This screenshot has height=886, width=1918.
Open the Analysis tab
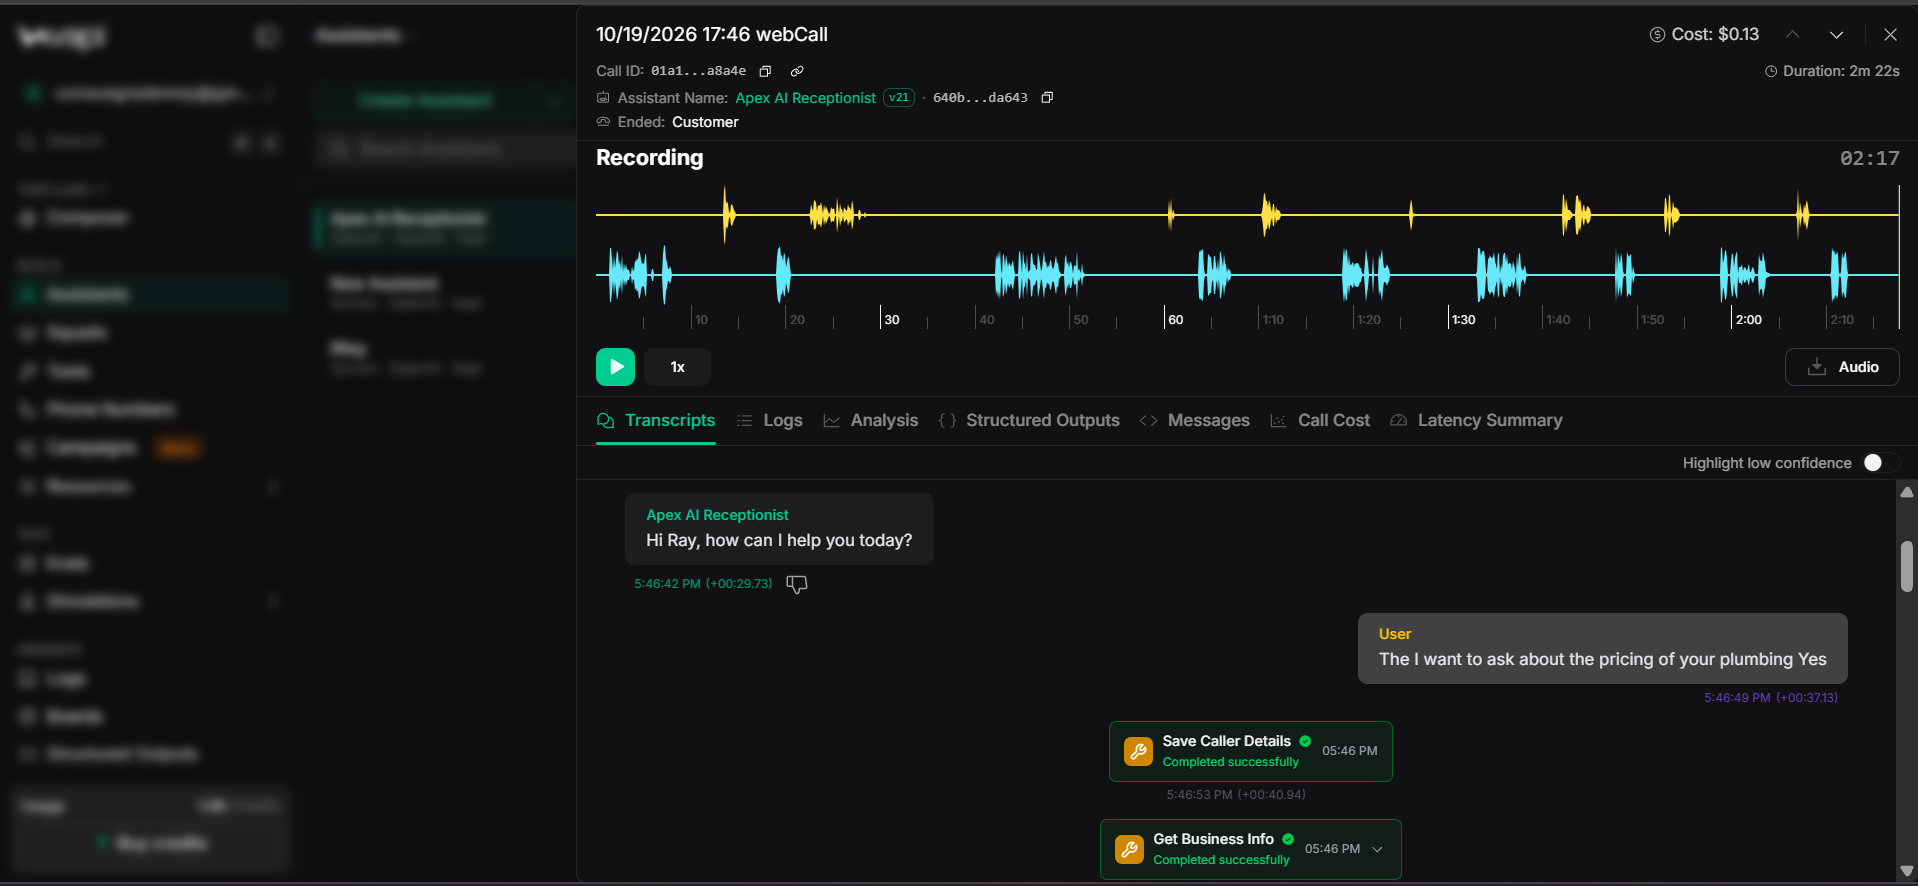pos(871,420)
